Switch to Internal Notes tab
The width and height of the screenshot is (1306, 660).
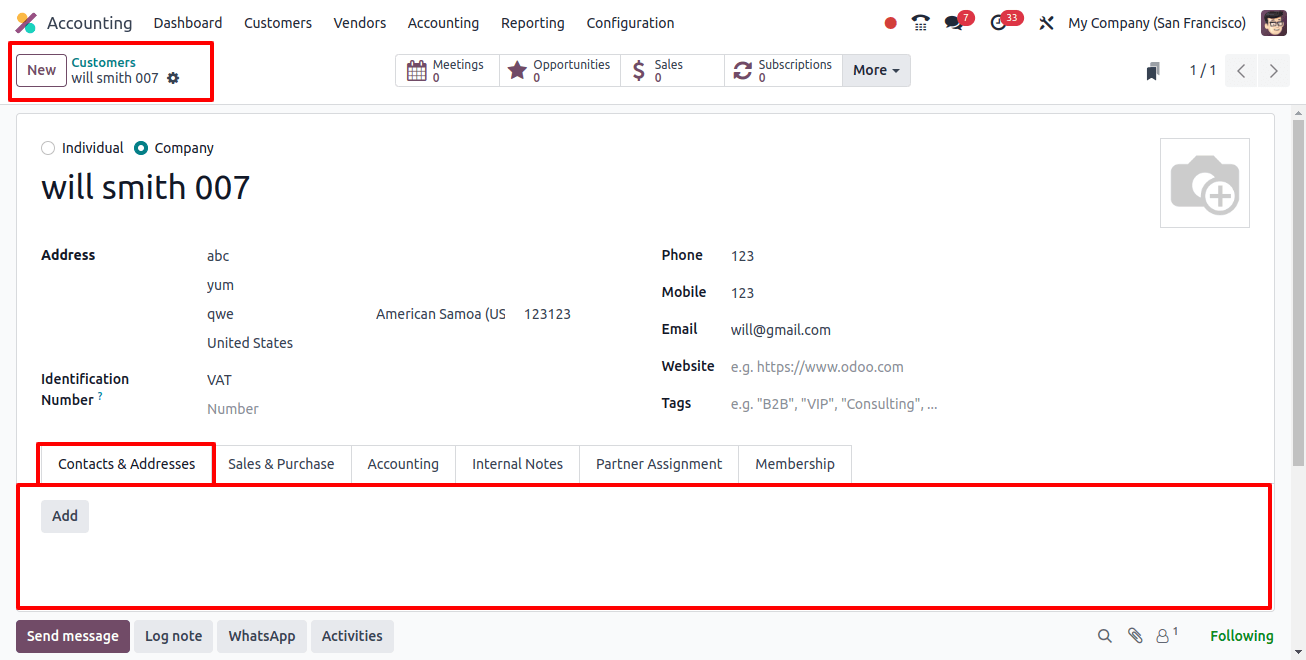(517, 464)
